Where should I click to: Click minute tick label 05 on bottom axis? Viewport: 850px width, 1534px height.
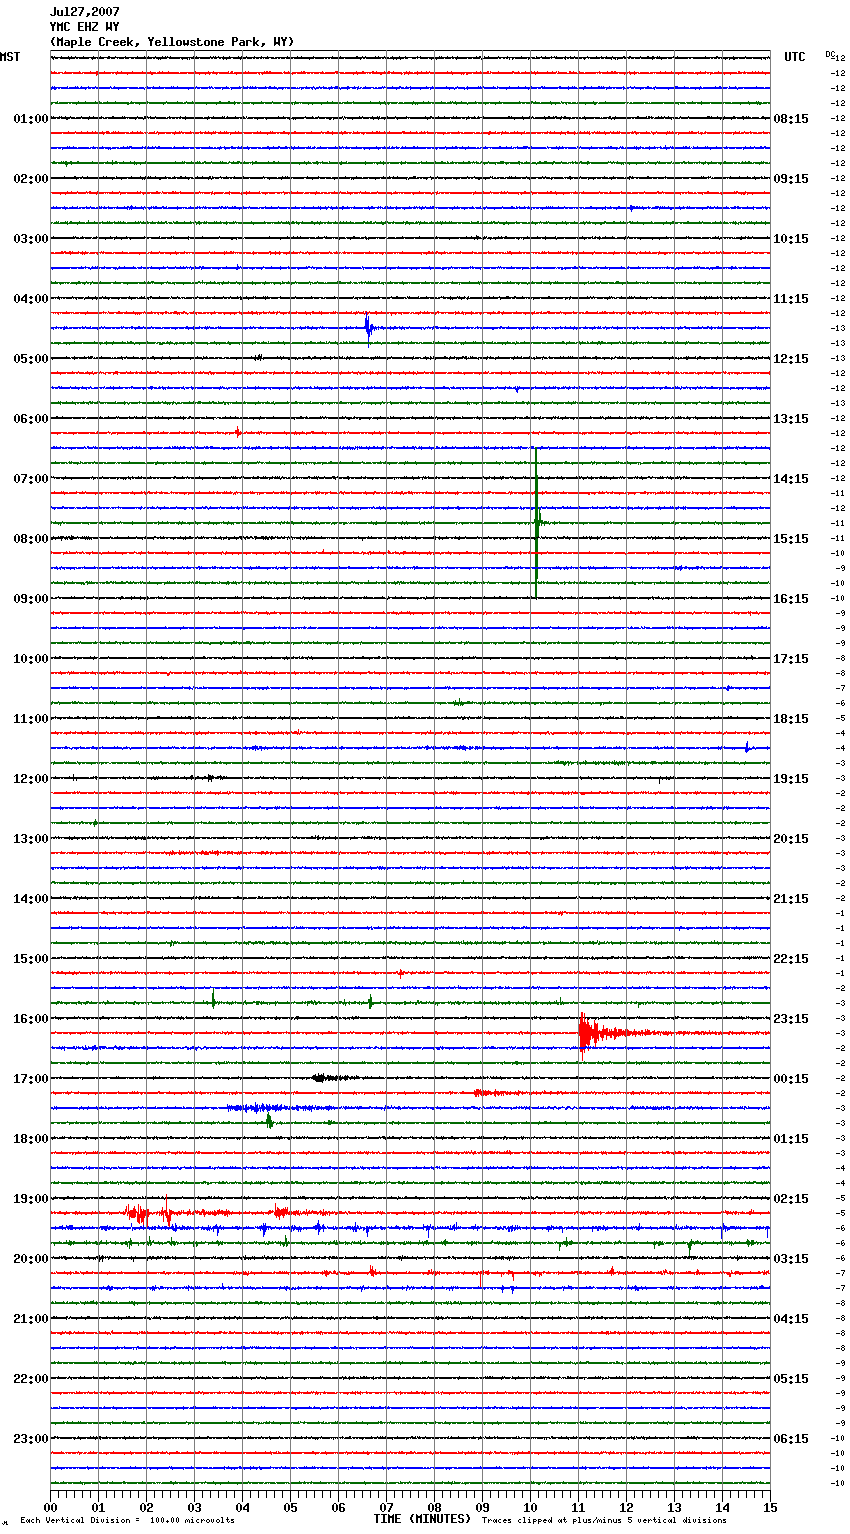(x=290, y=1507)
